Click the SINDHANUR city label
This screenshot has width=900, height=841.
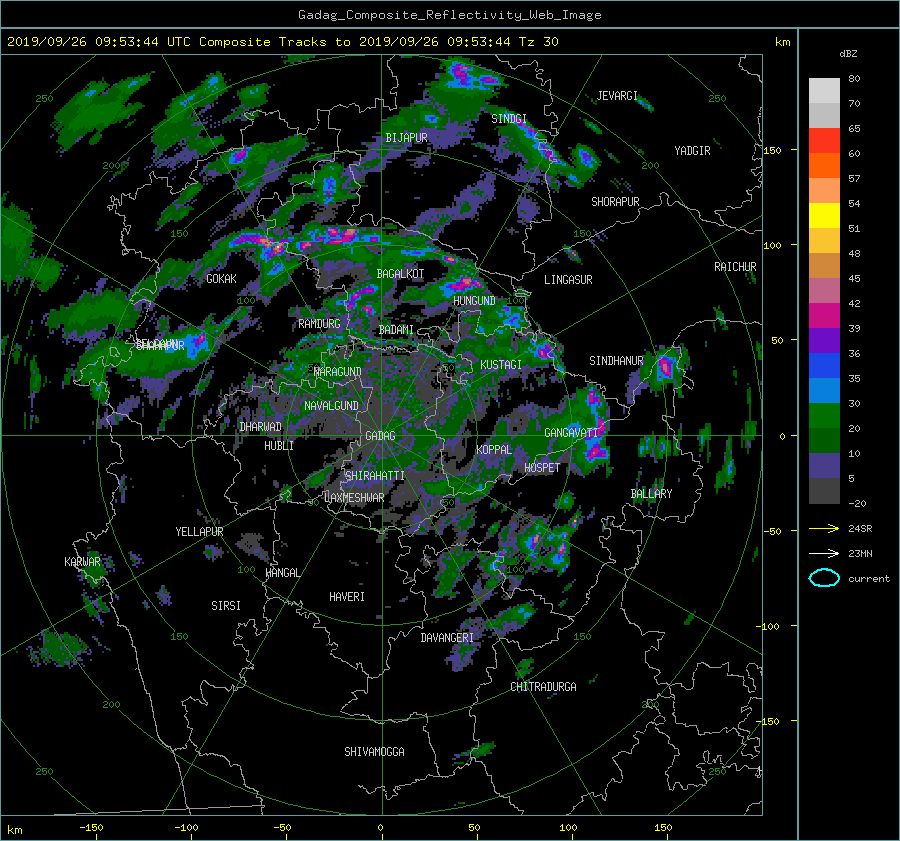click(x=616, y=361)
